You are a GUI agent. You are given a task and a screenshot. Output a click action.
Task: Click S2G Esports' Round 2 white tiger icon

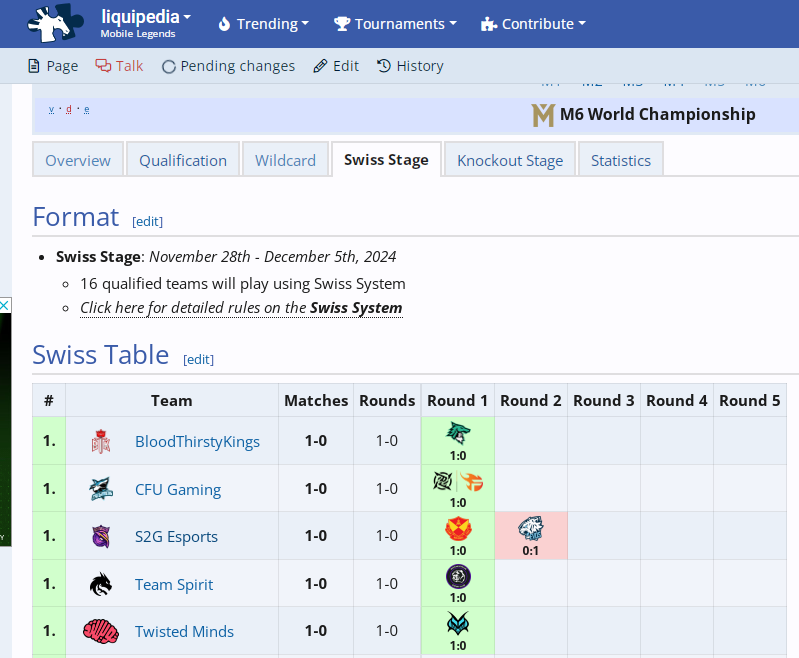tap(530, 529)
